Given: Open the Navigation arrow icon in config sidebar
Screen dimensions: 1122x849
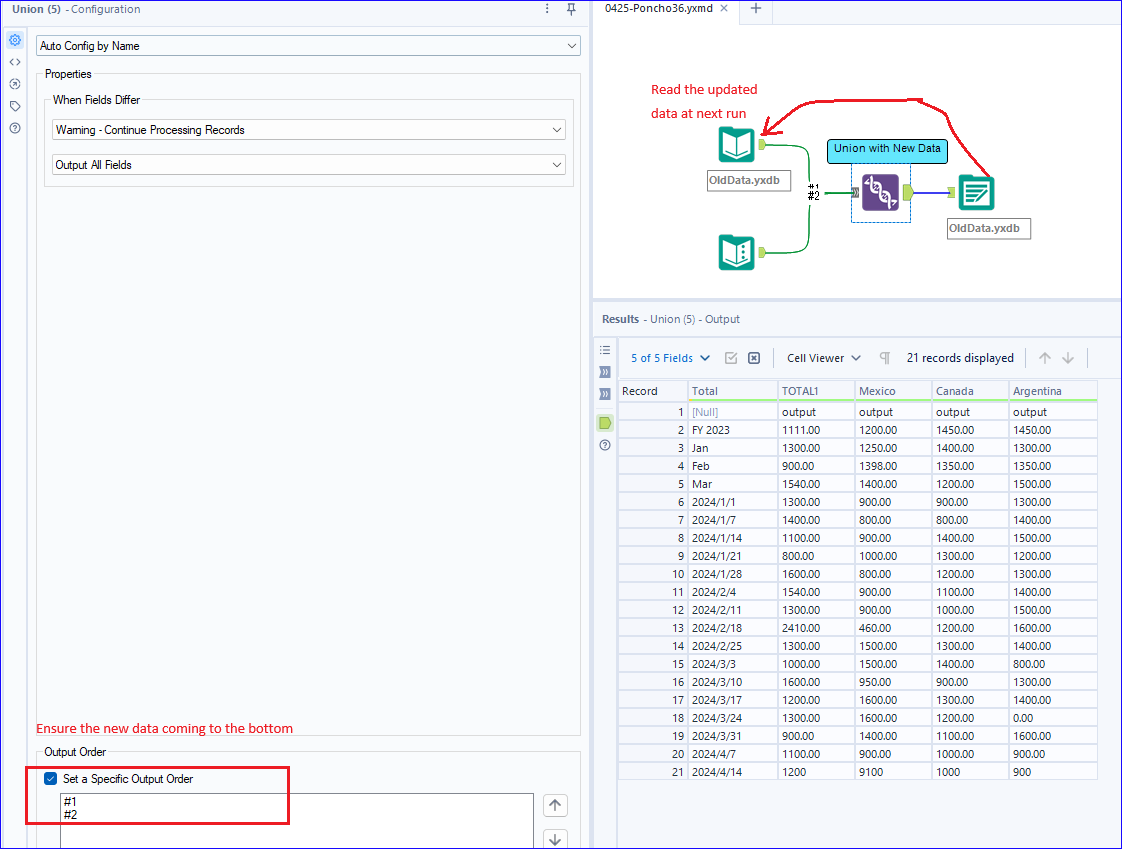Looking at the screenshot, I should (x=15, y=84).
